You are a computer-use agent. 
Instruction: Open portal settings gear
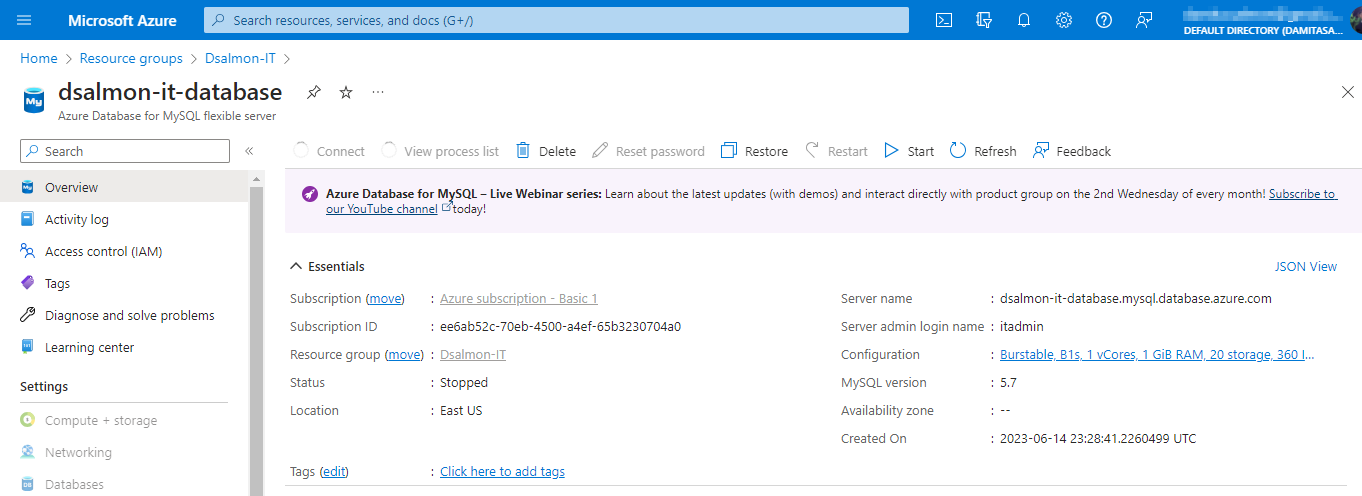click(1064, 20)
